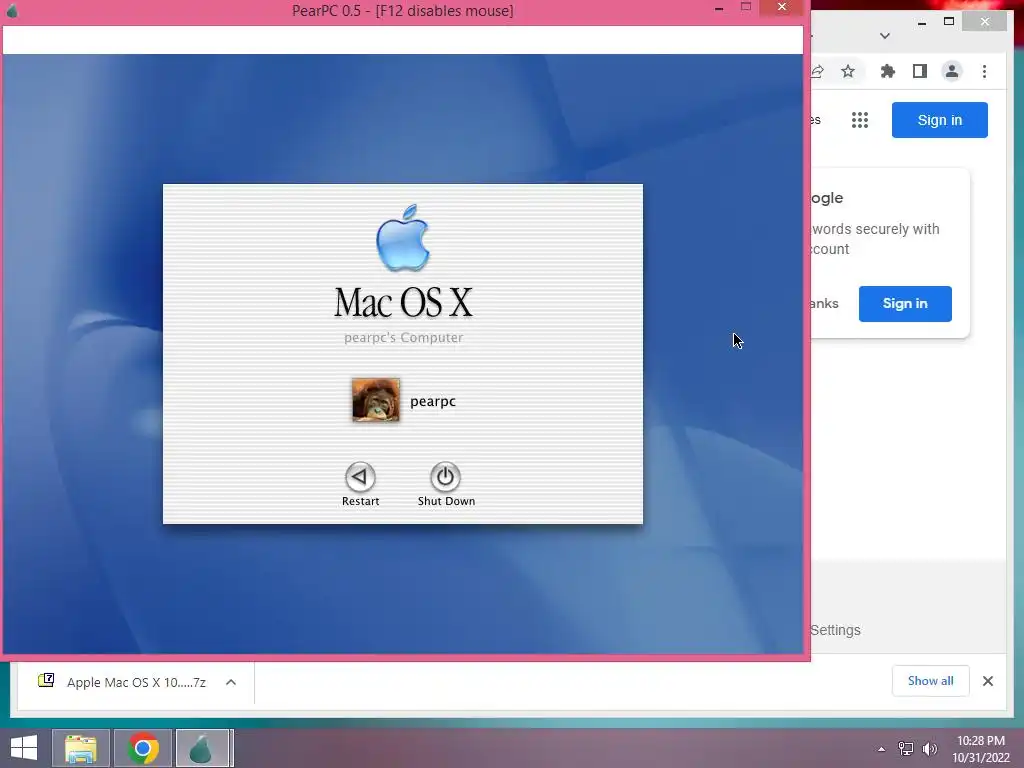Click Show all downloads button

pyautogui.click(x=931, y=681)
